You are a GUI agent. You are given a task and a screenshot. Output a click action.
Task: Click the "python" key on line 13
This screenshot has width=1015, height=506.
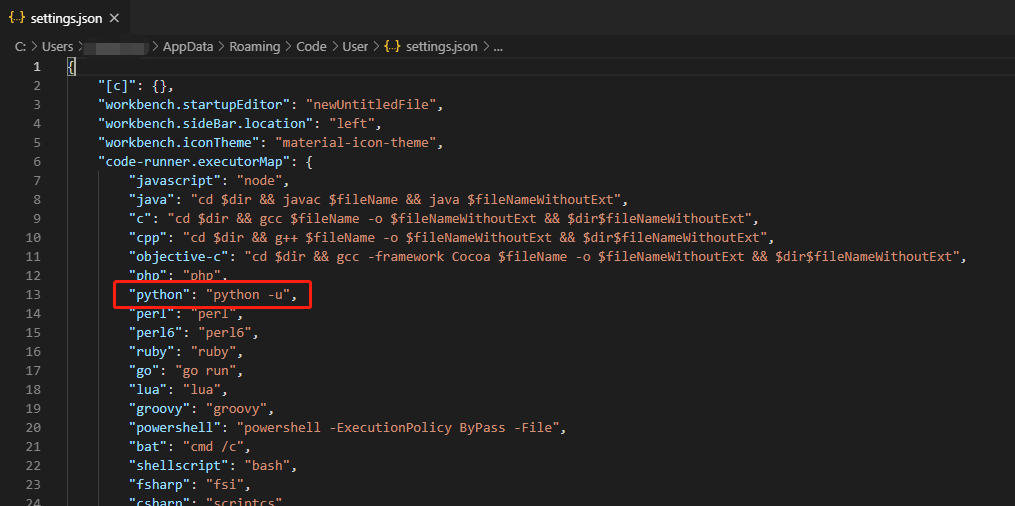pos(160,294)
